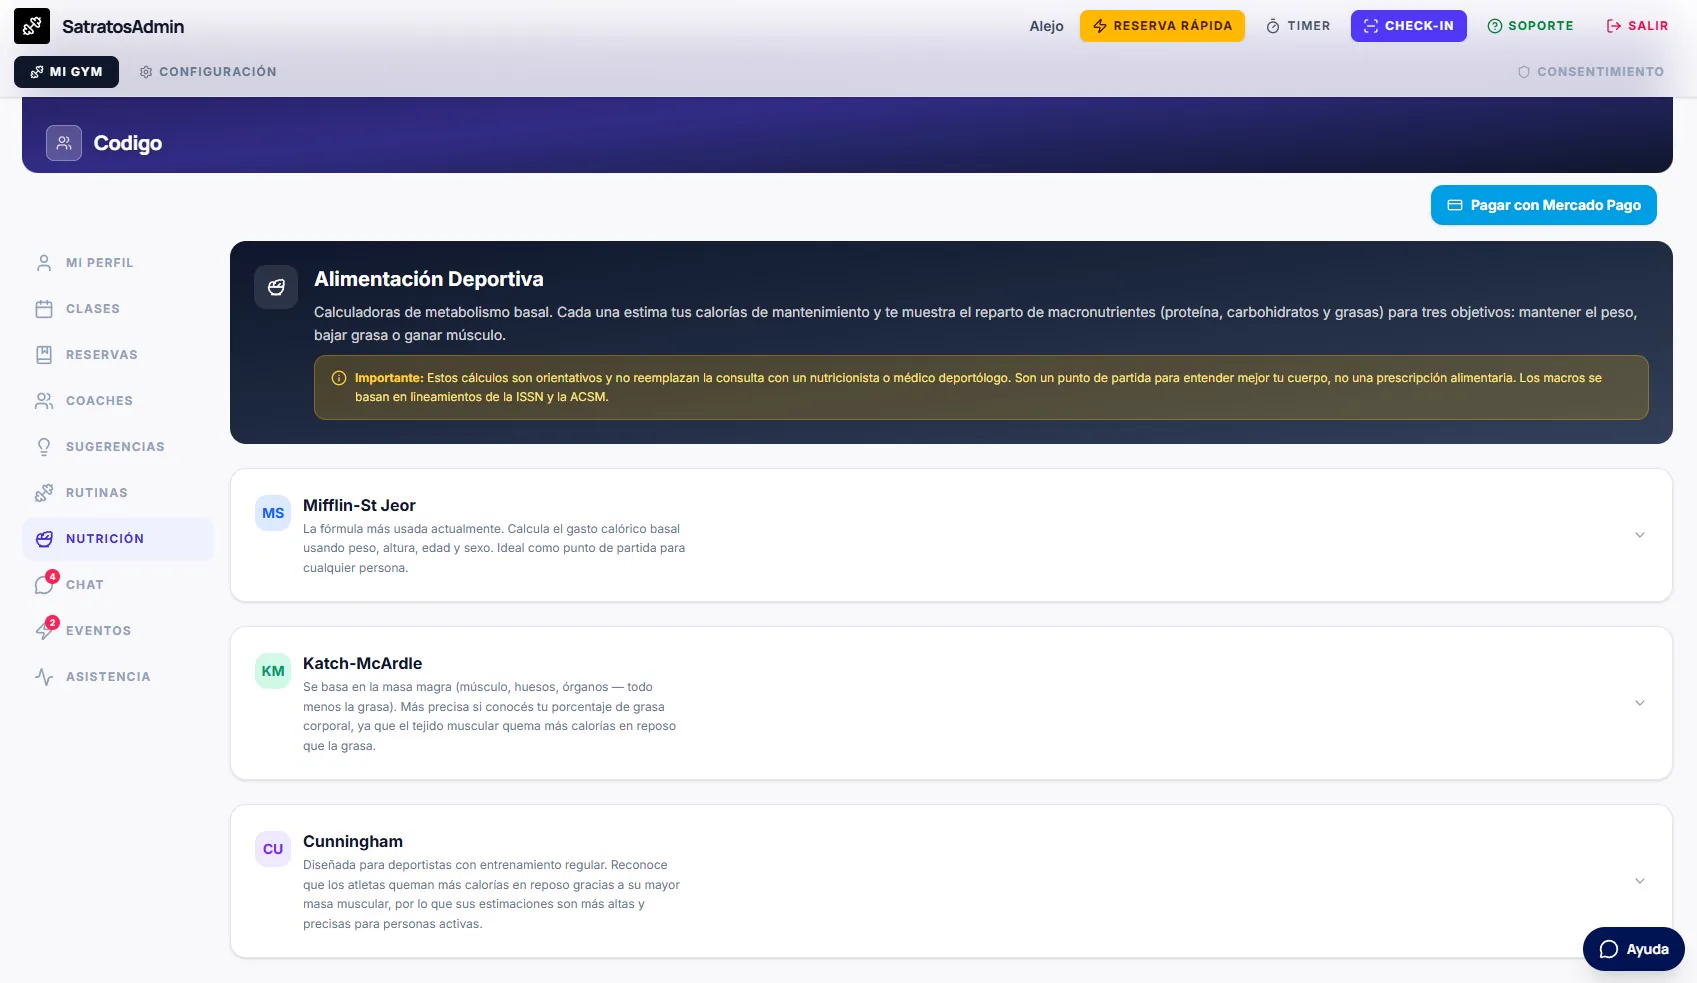
Task: Click the SatratosAdmin logo icon
Action: pos(32,26)
